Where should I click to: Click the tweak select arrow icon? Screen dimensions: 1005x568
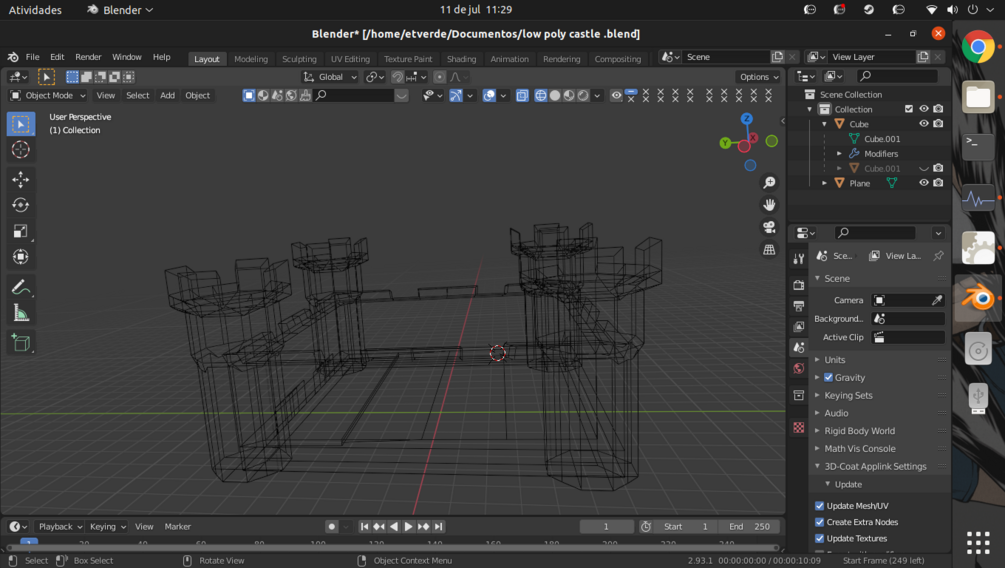pyautogui.click(x=46, y=77)
